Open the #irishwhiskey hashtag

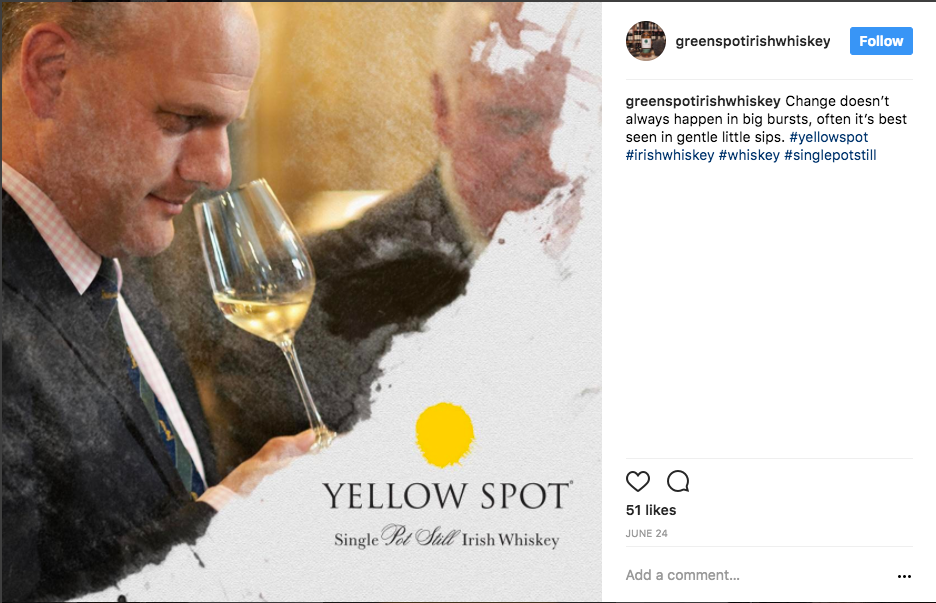(670, 155)
